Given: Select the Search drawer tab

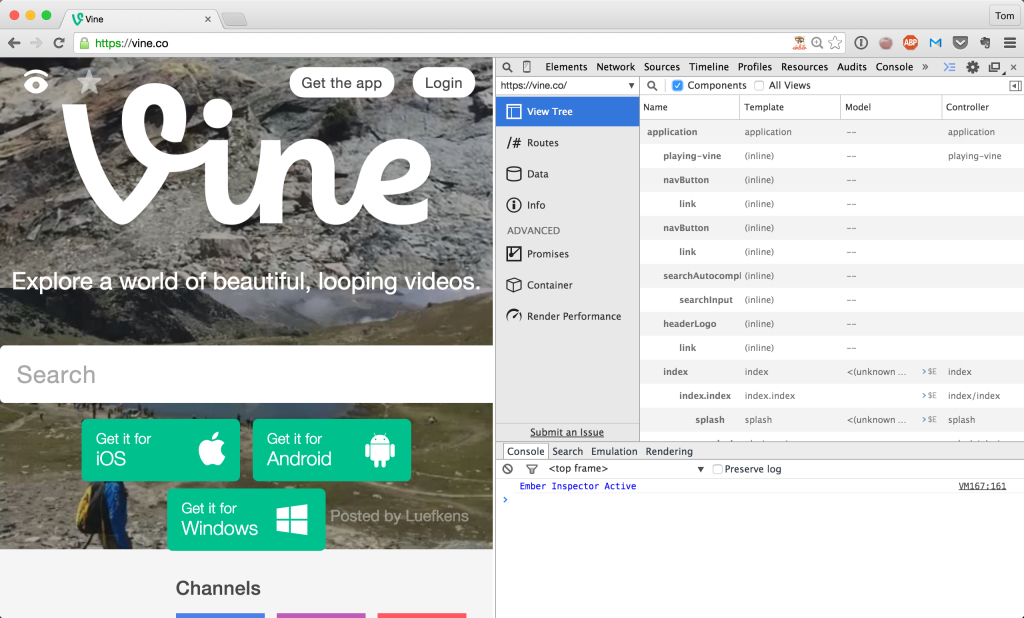Looking at the screenshot, I should click(568, 451).
